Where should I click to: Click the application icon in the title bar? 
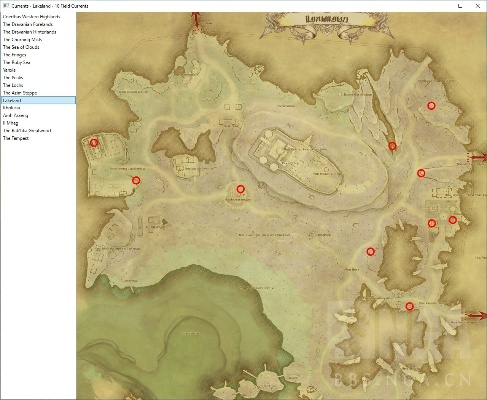[5, 6]
